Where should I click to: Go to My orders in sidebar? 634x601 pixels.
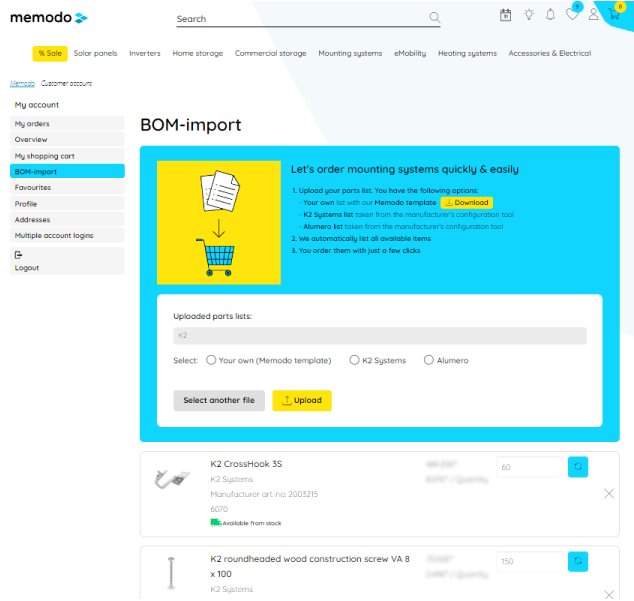click(x=67, y=123)
